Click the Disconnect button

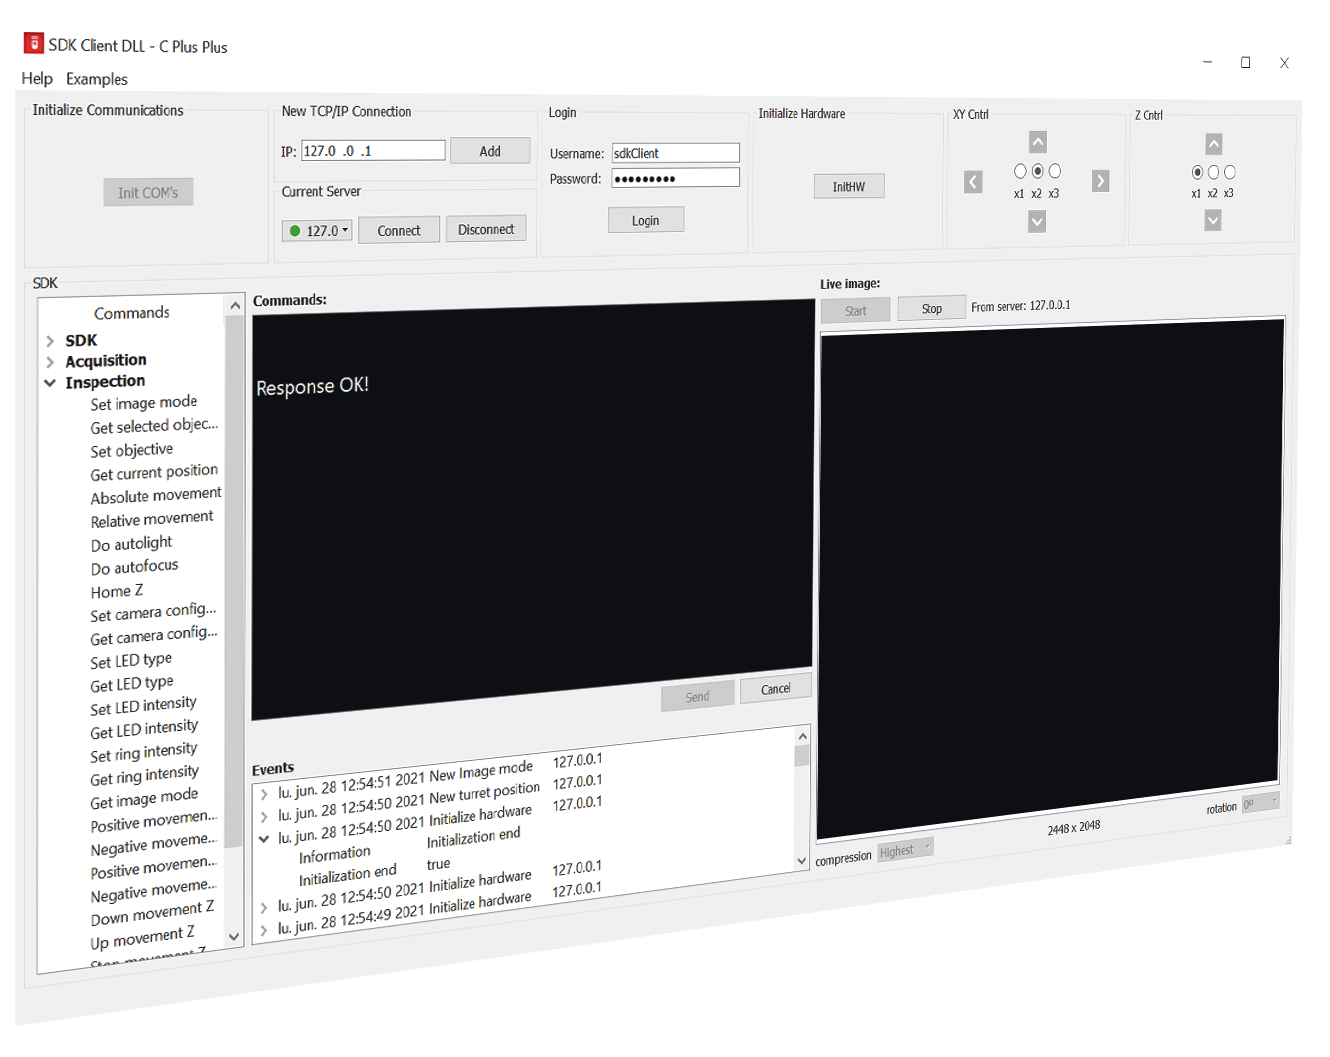click(486, 229)
